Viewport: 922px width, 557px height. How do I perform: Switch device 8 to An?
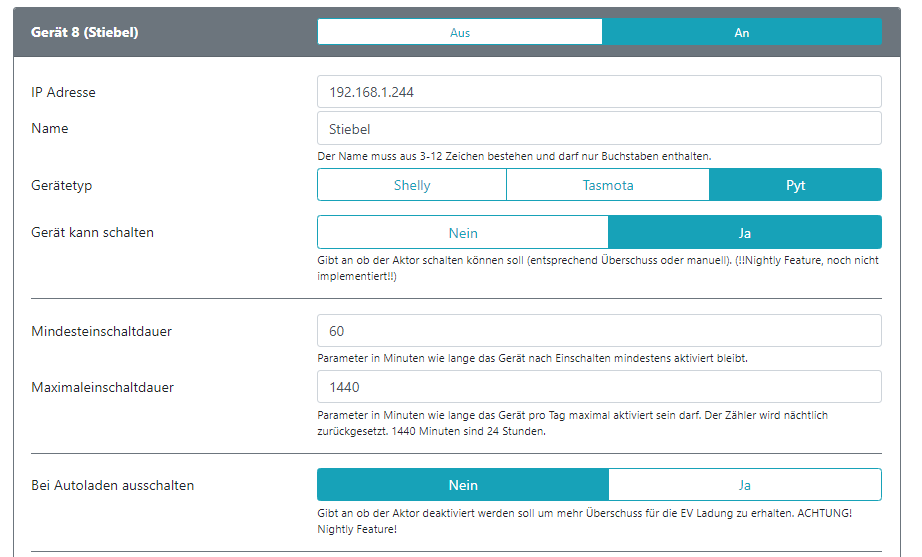tap(741, 32)
